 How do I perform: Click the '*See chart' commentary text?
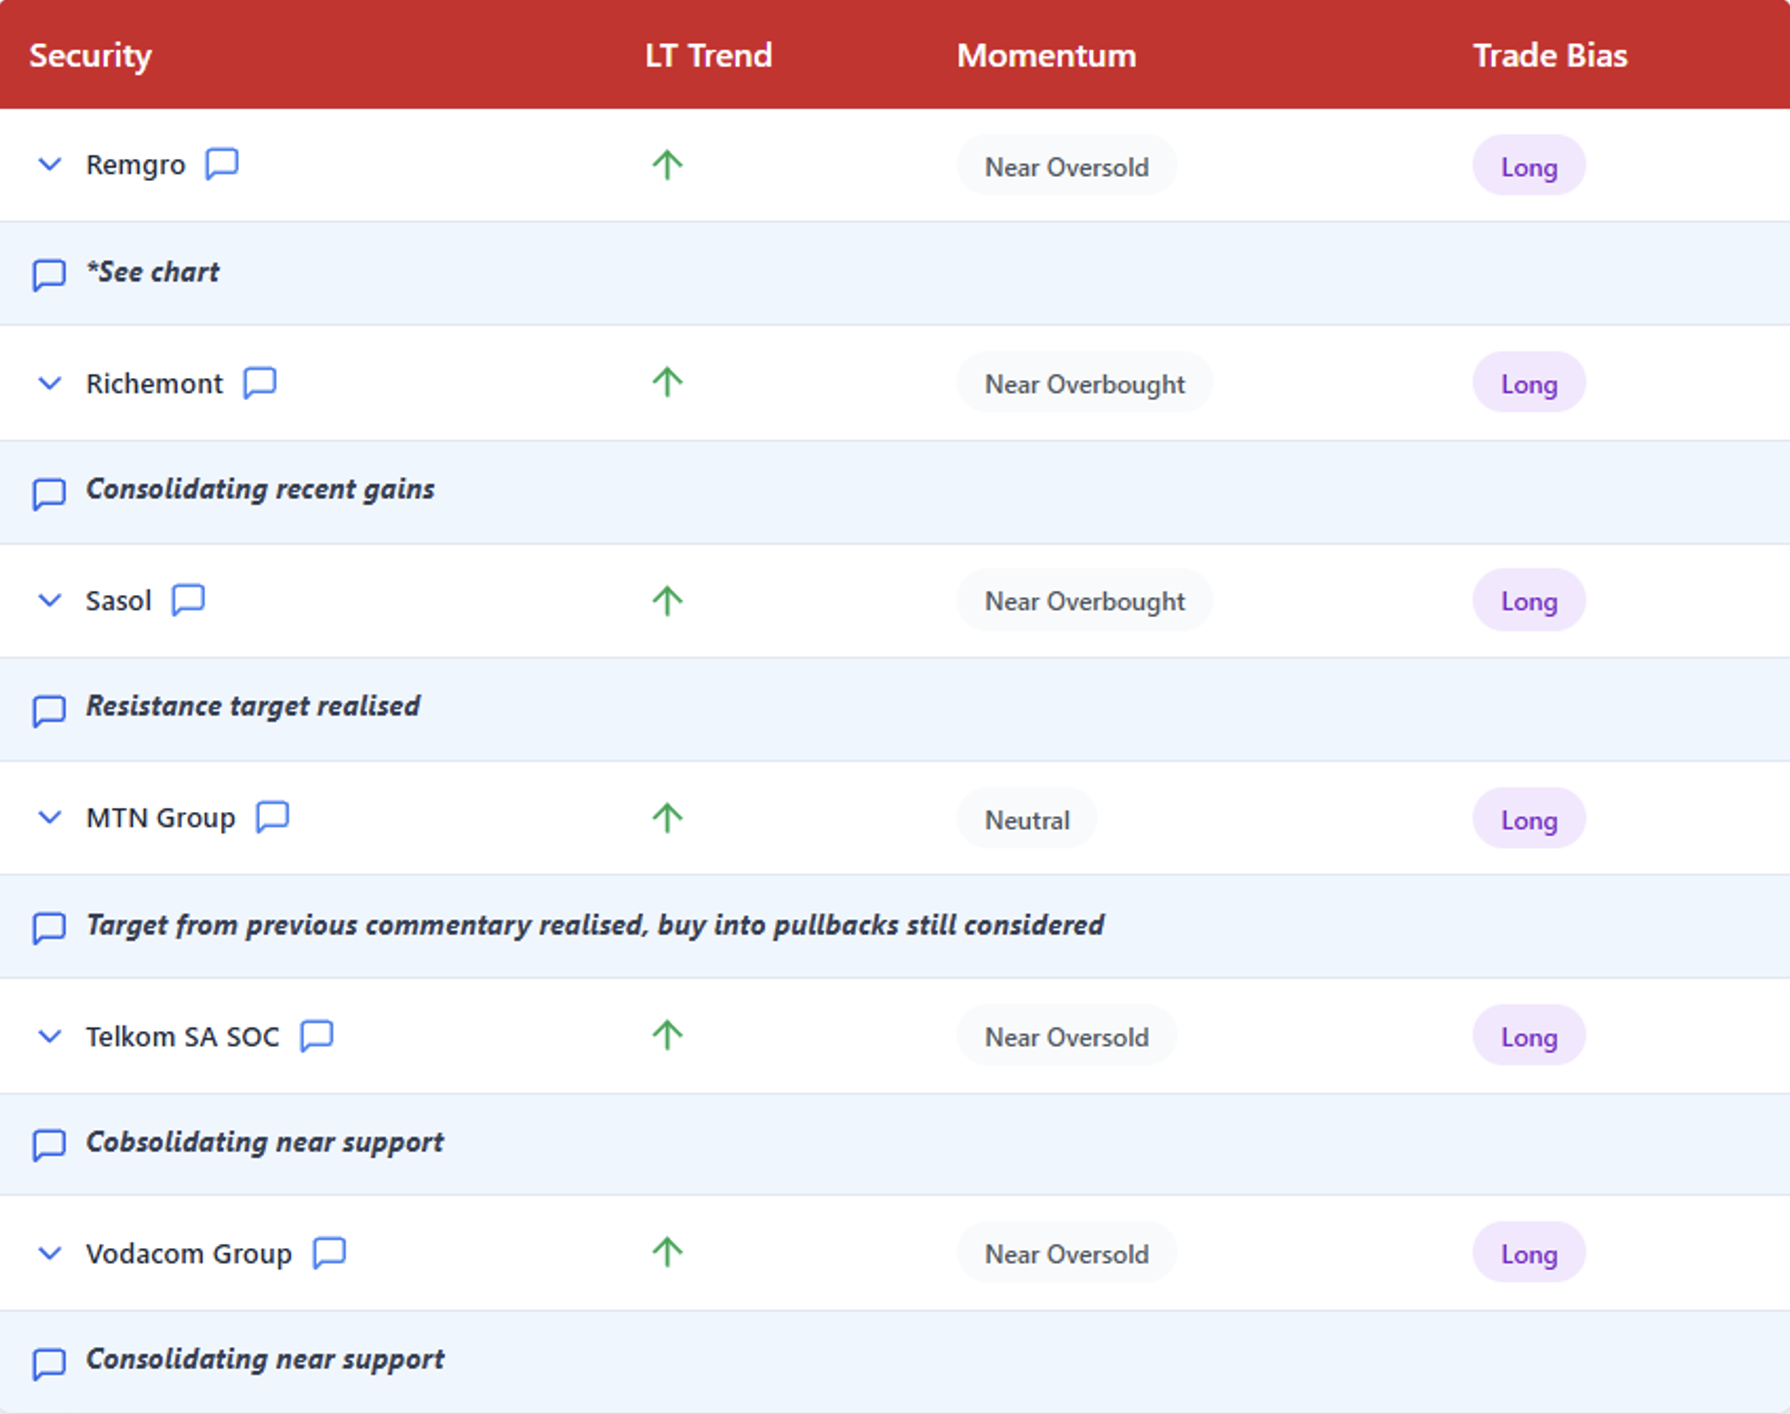[153, 272]
